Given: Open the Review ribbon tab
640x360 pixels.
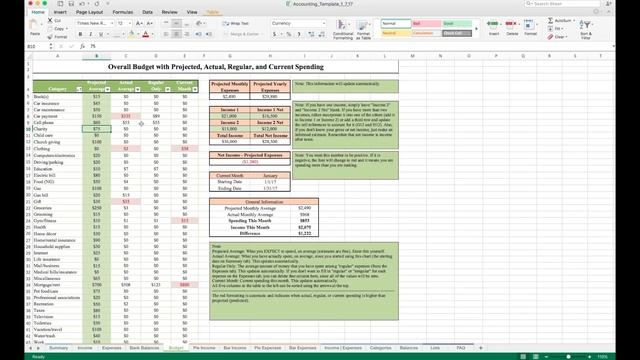Looking at the screenshot, I should click(x=169, y=12).
